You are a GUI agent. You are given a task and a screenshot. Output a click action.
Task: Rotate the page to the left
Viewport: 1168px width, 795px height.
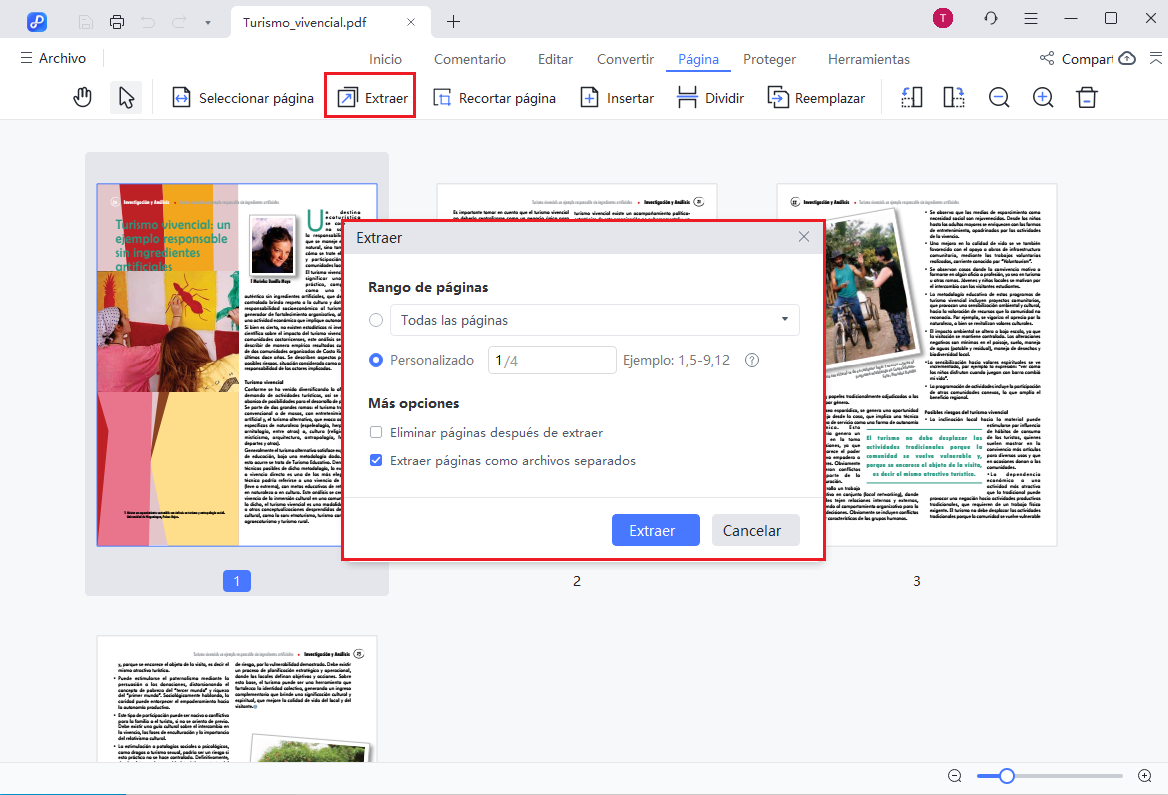[x=911, y=97]
